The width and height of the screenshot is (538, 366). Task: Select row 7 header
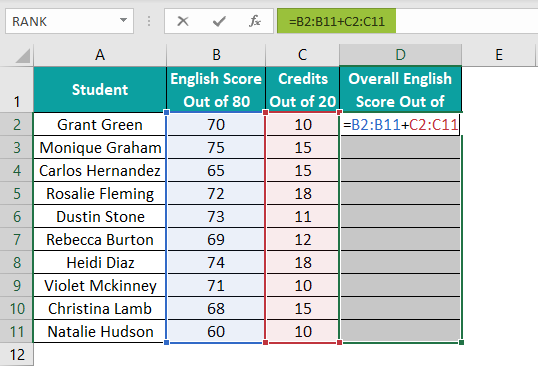point(16,239)
